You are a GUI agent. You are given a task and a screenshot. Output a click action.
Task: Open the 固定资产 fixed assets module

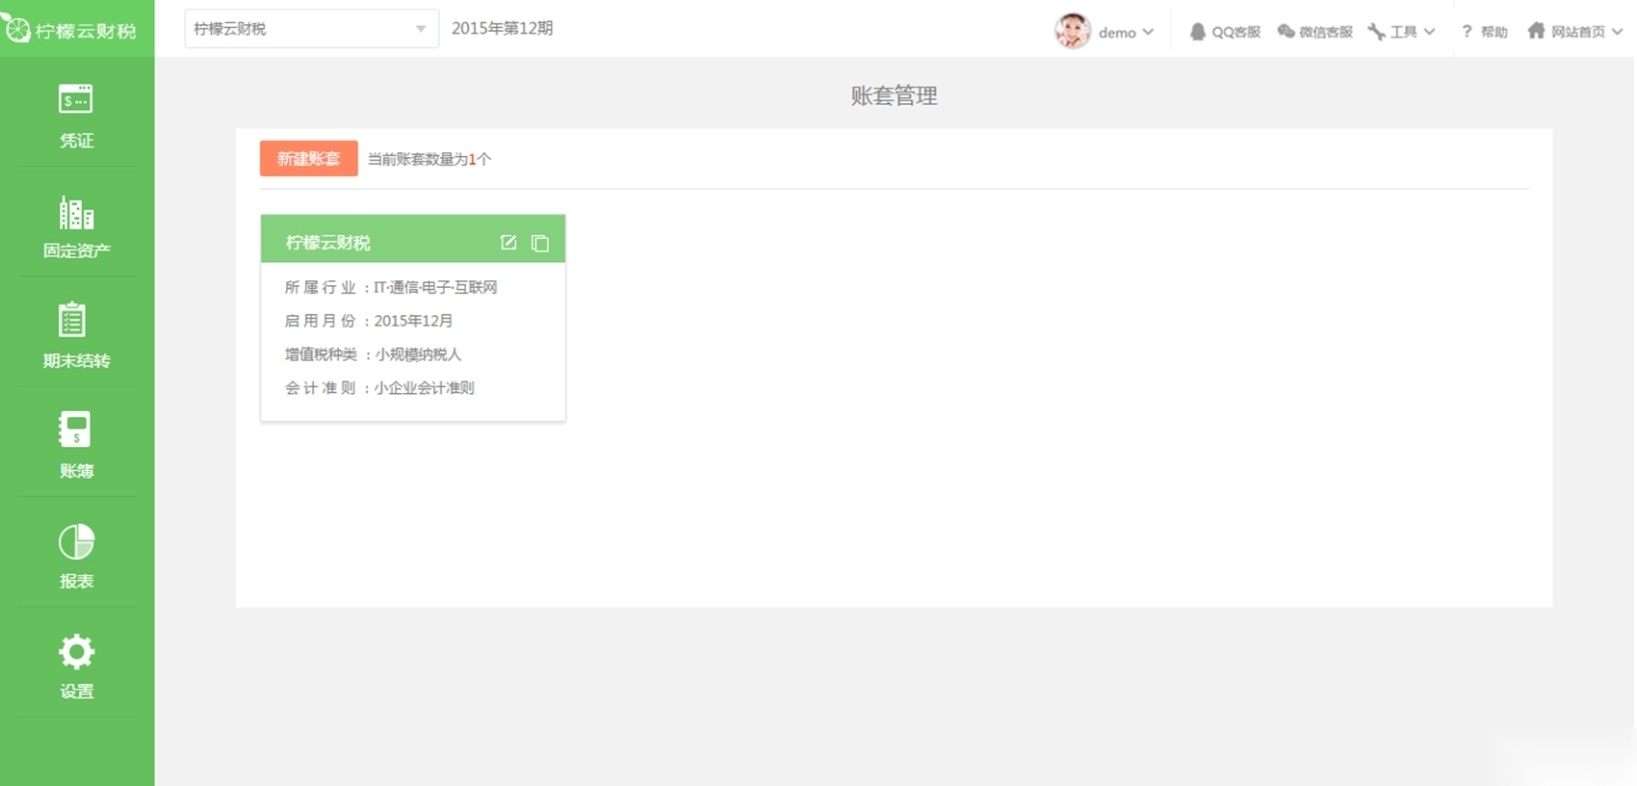click(76, 227)
